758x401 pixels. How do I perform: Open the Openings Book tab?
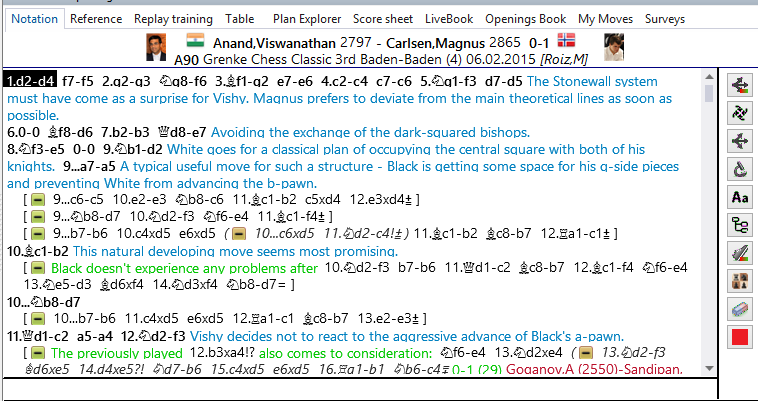pyautogui.click(x=526, y=19)
